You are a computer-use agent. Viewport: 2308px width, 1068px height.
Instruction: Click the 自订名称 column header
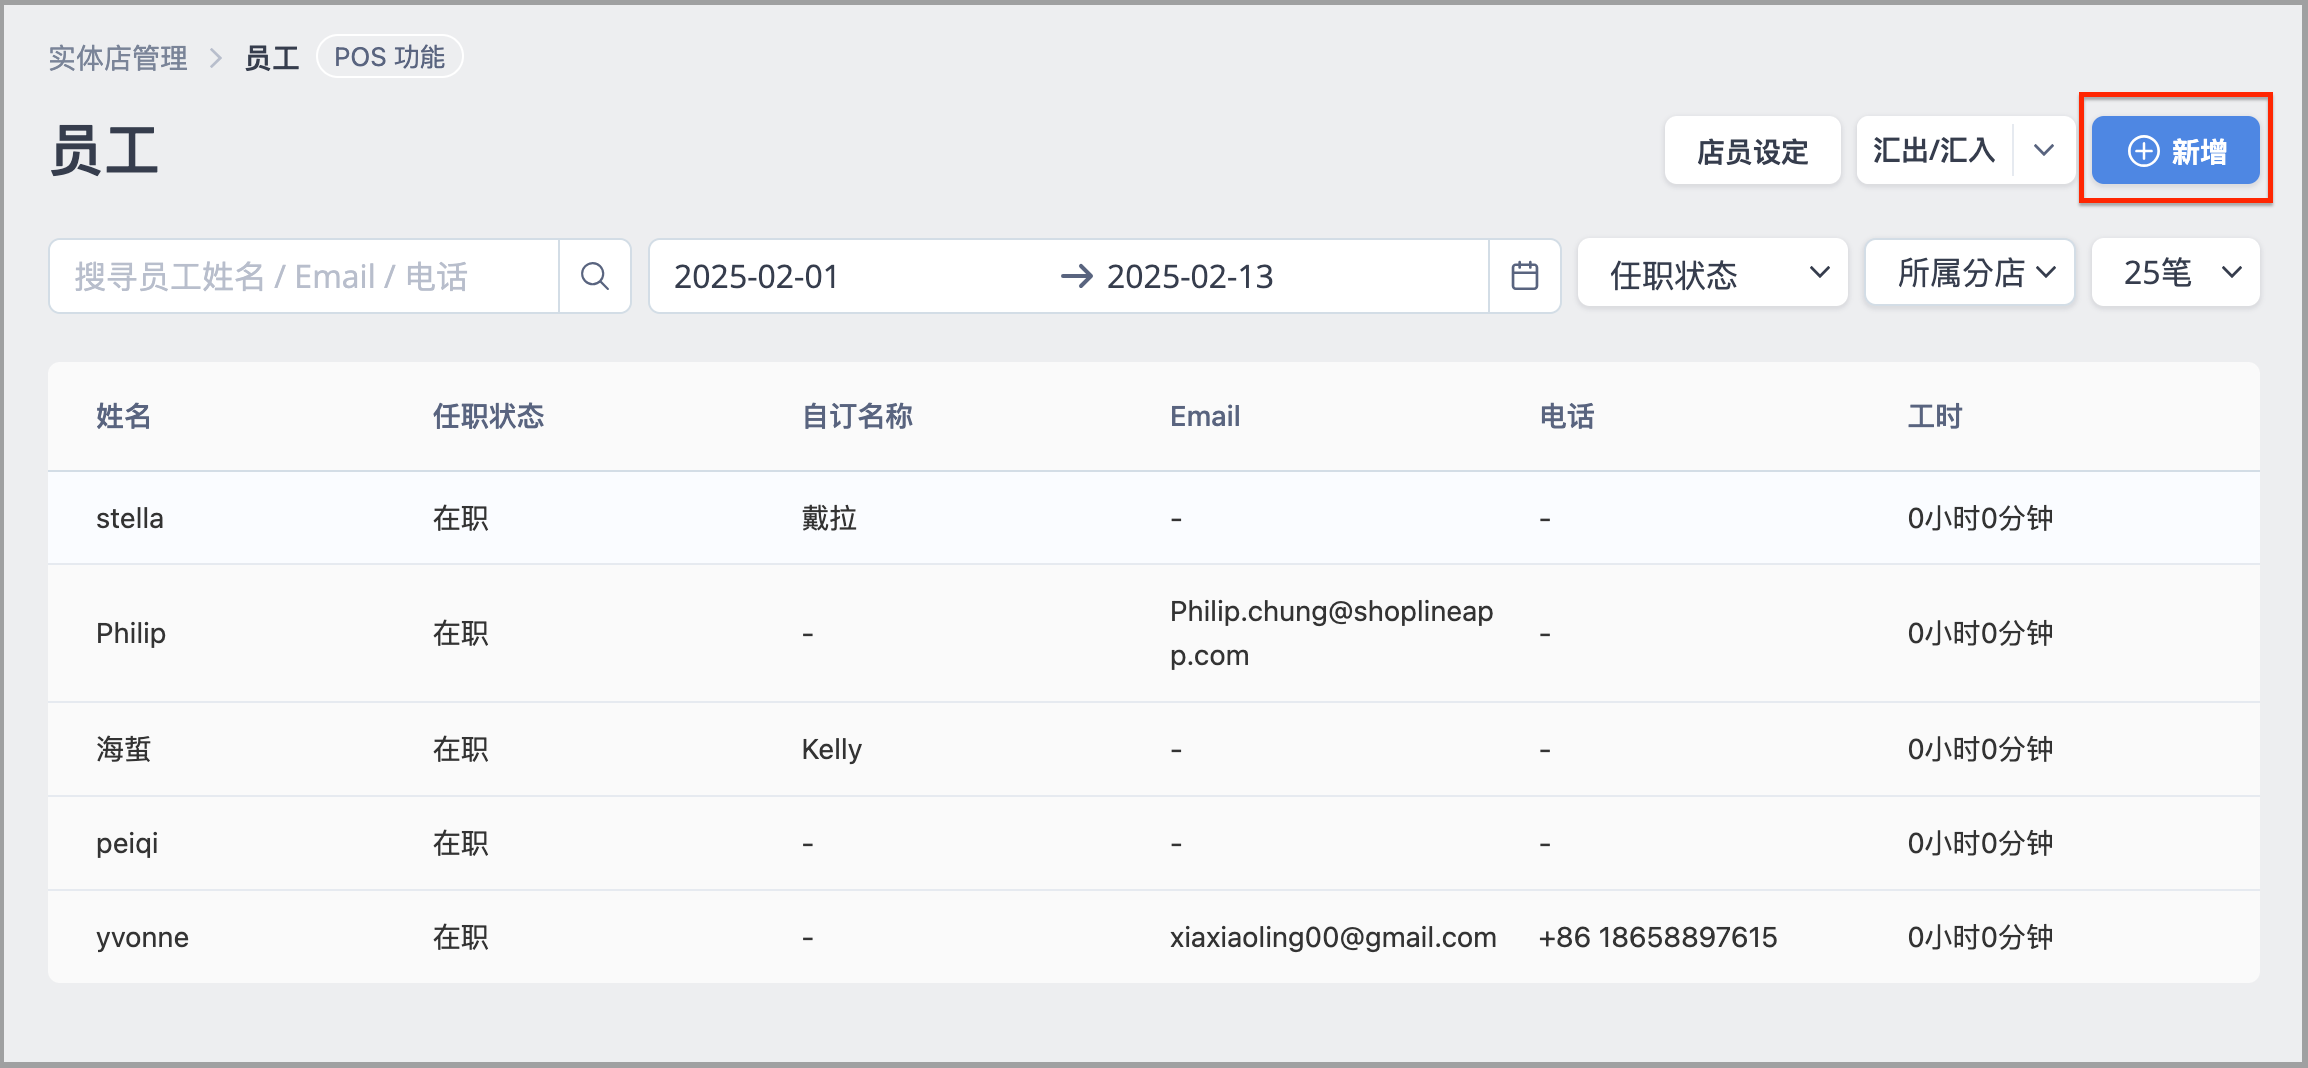coord(857,416)
